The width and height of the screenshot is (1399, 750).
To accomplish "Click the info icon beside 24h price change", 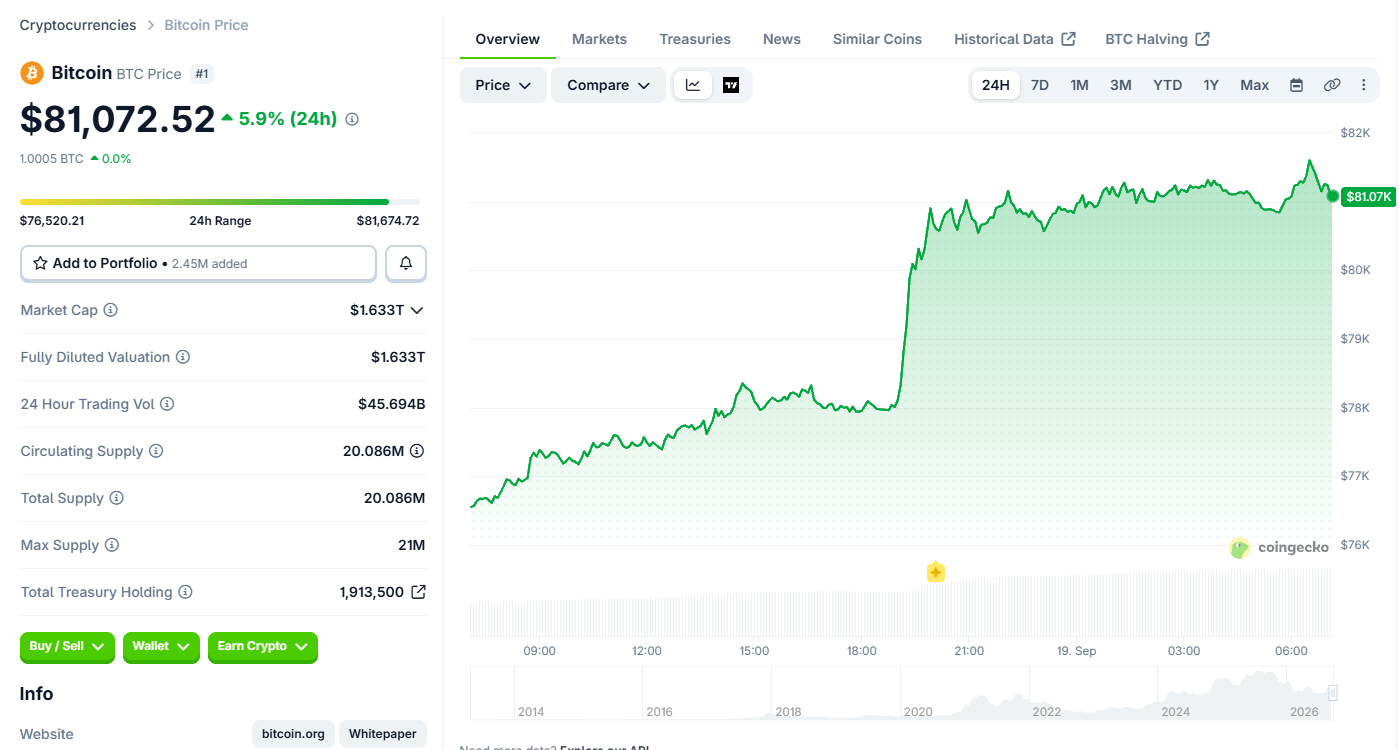I will pyautogui.click(x=352, y=119).
